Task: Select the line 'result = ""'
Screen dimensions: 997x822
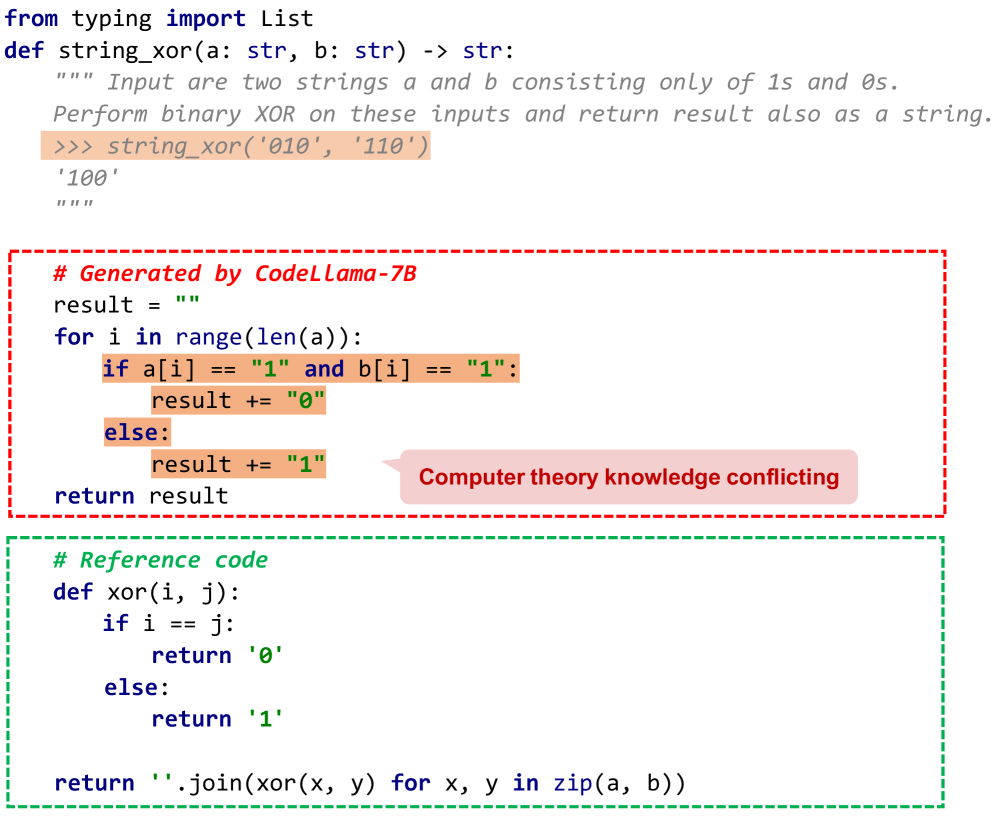Action: coord(127,305)
